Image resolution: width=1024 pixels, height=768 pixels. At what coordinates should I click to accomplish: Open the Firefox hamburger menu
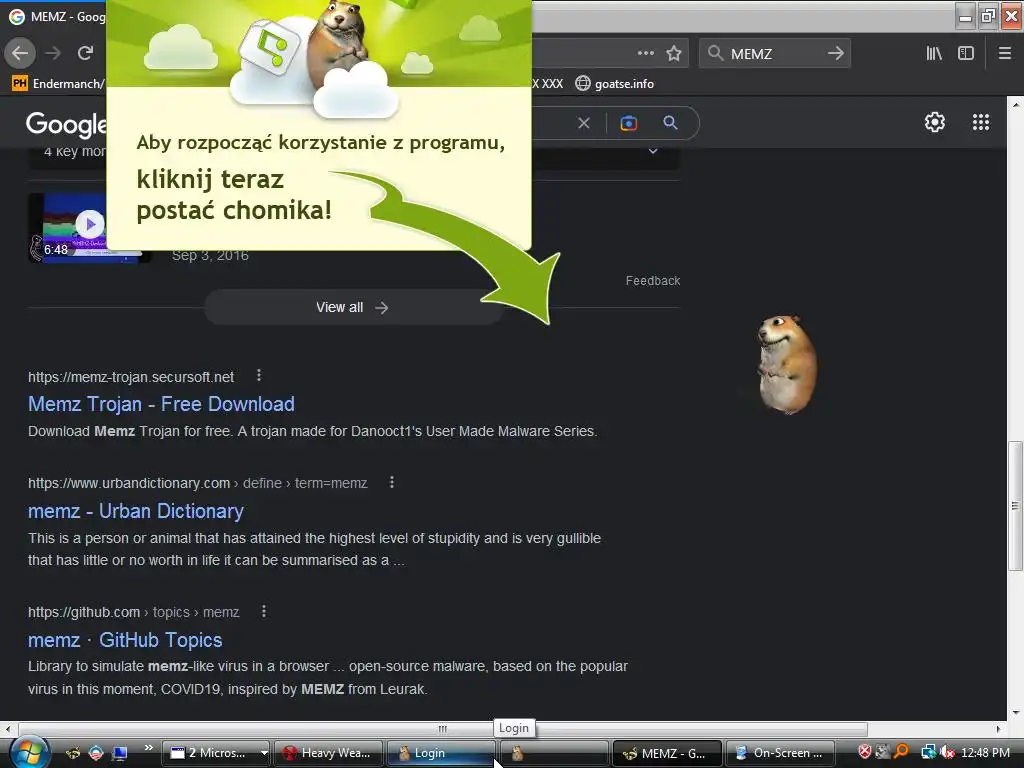coord(1005,54)
